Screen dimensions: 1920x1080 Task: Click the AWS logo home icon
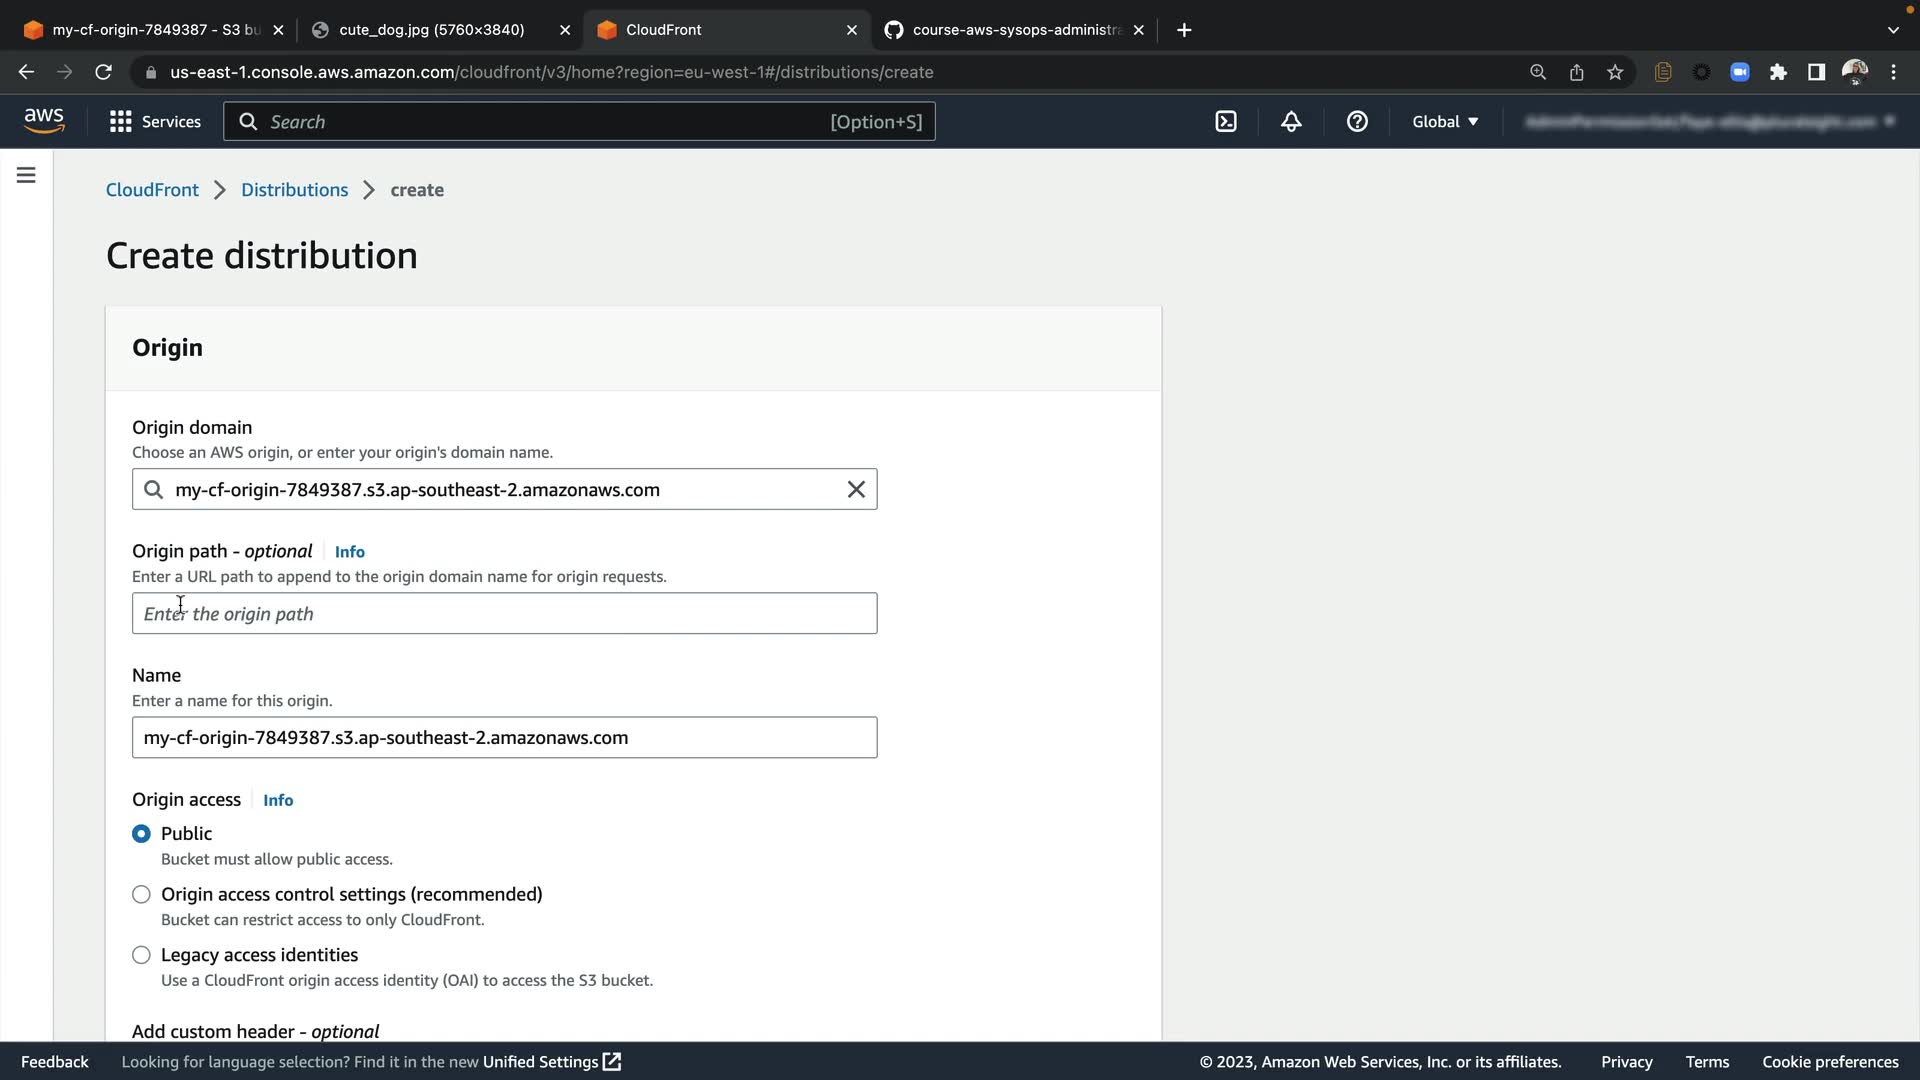tap(44, 121)
